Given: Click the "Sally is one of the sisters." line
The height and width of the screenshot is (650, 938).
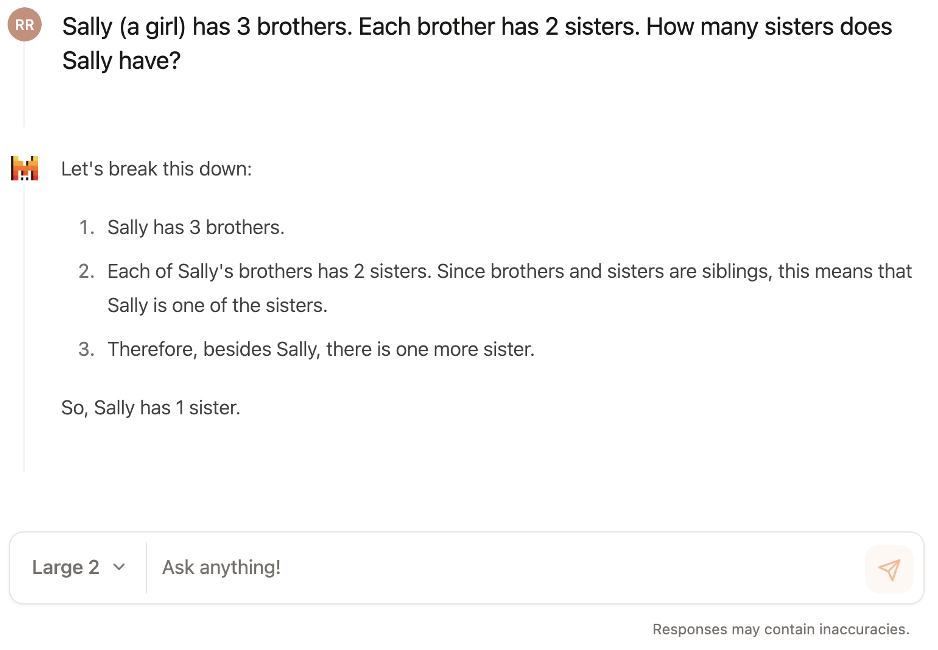Looking at the screenshot, I should (217, 306).
